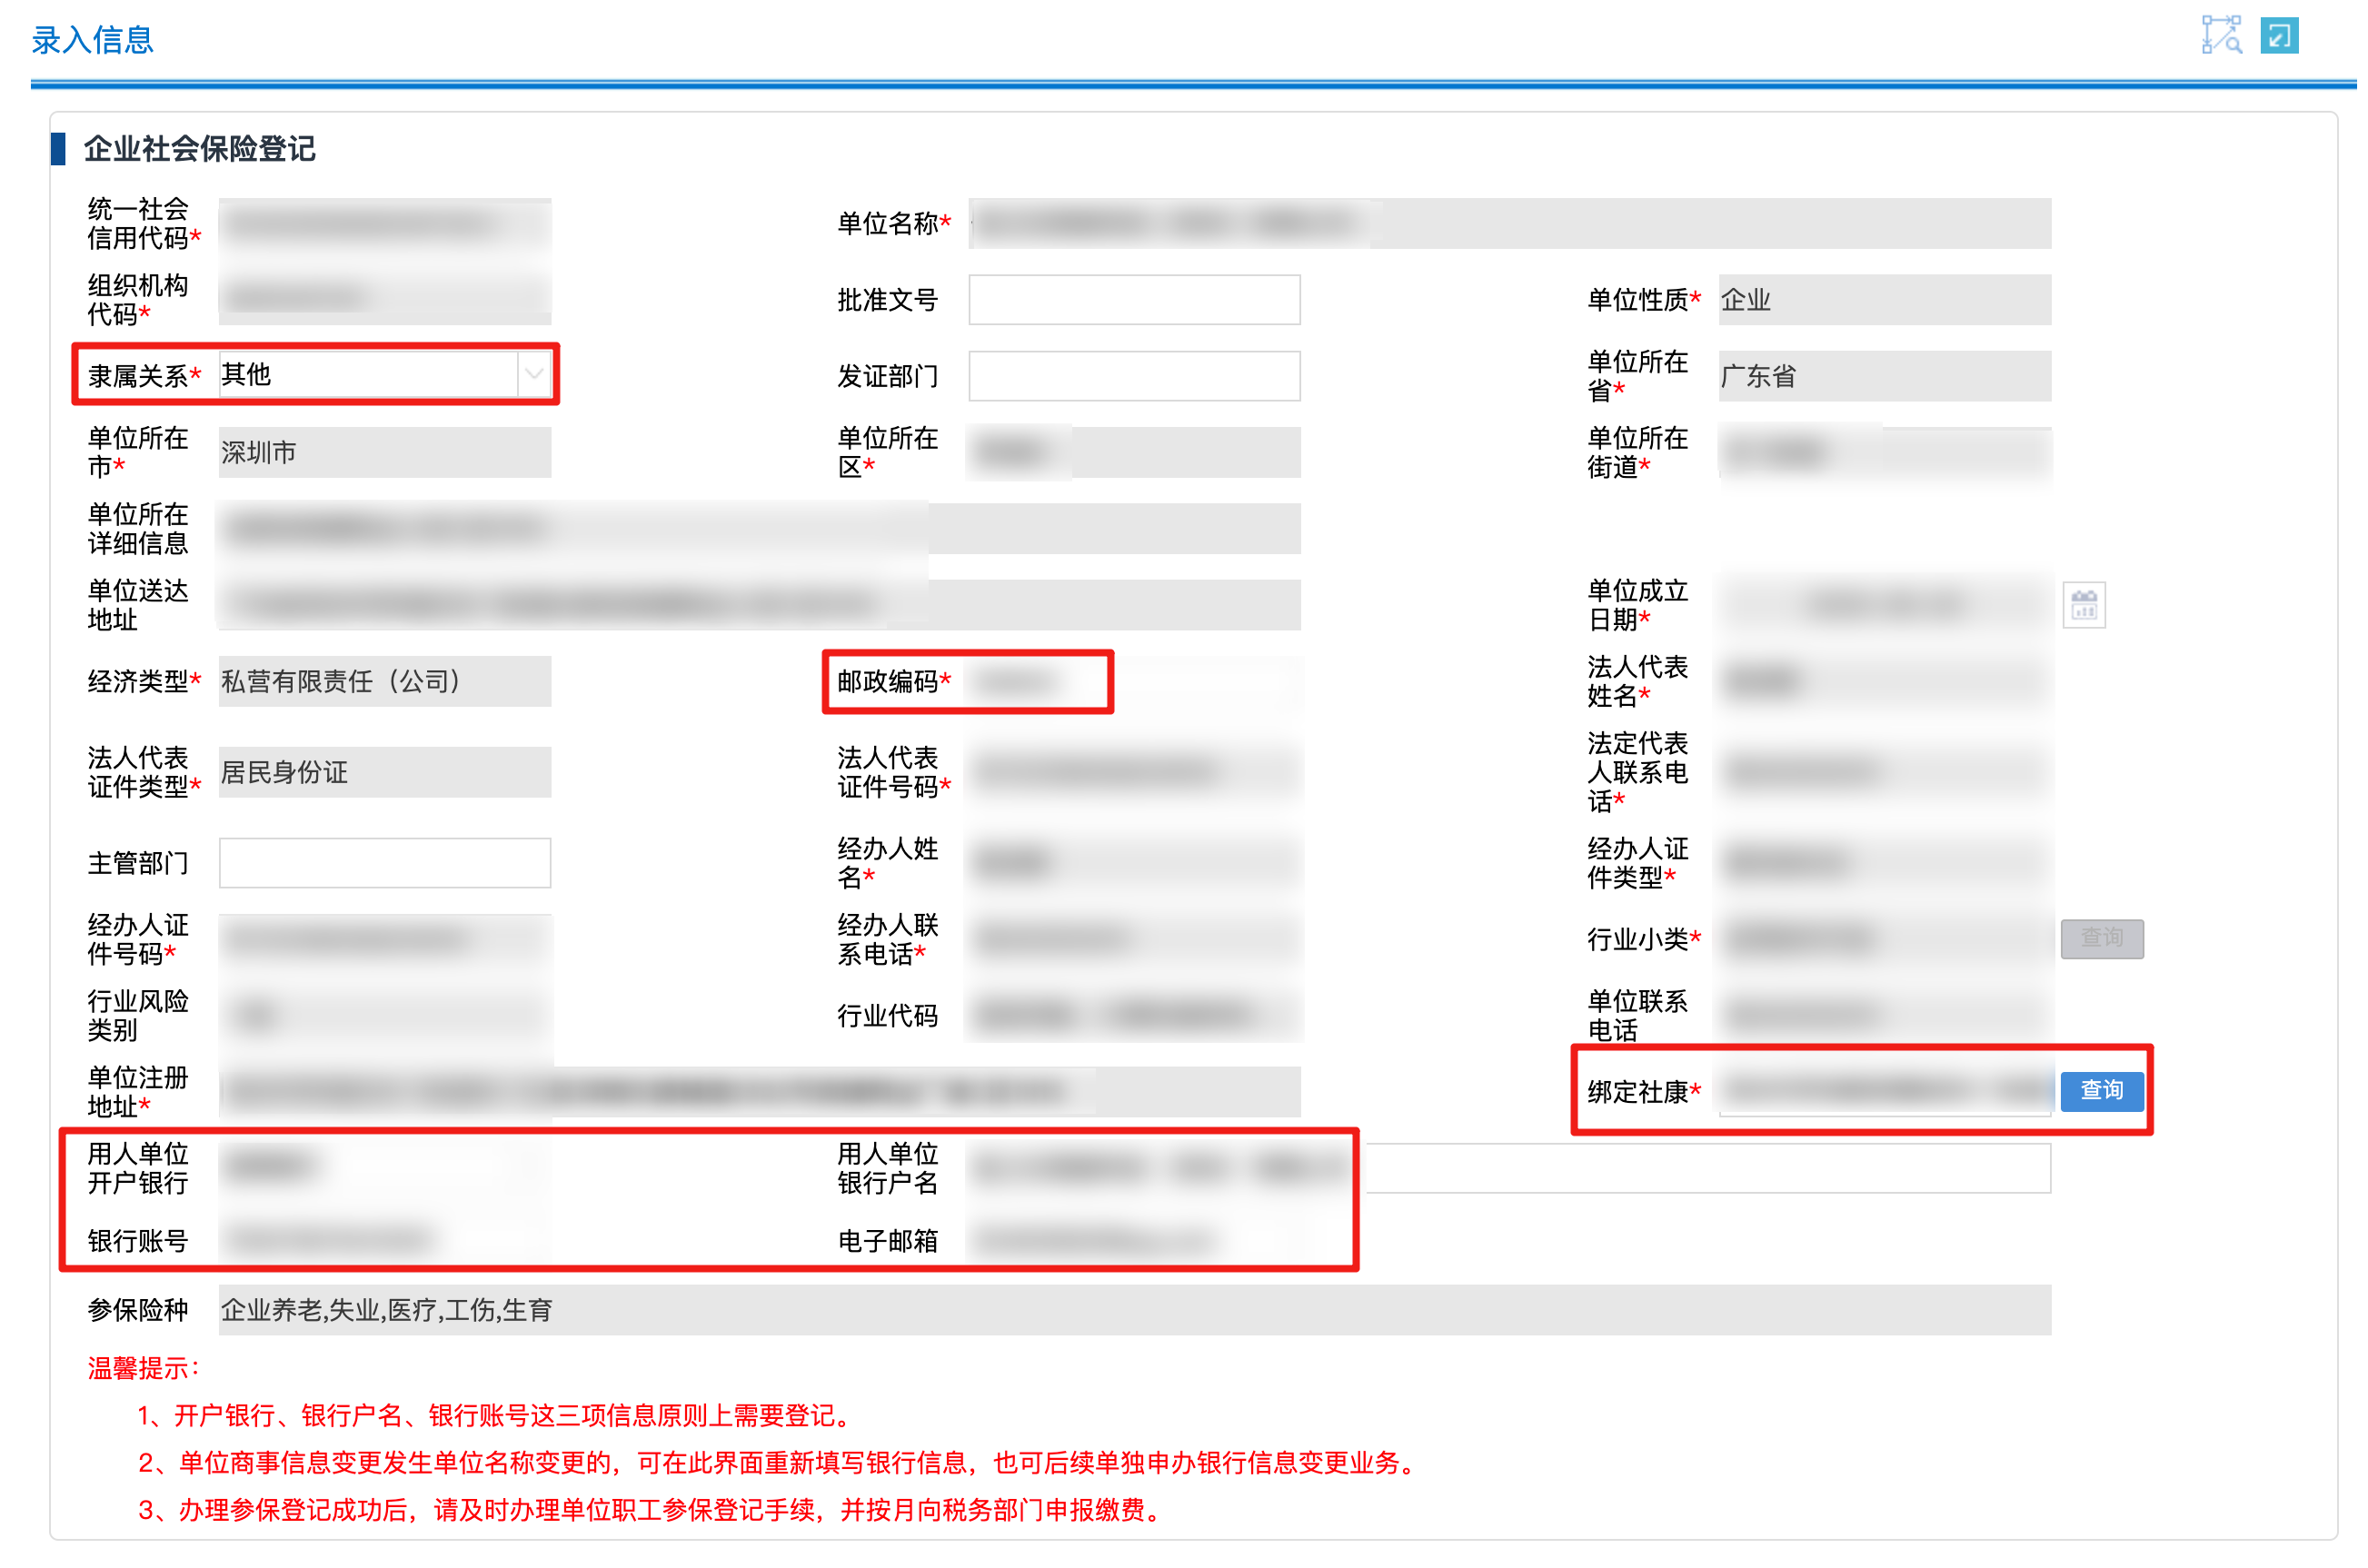The height and width of the screenshot is (1568, 2368).
Task: Click the 经办人证件类型 field
Action: click(x=1885, y=862)
